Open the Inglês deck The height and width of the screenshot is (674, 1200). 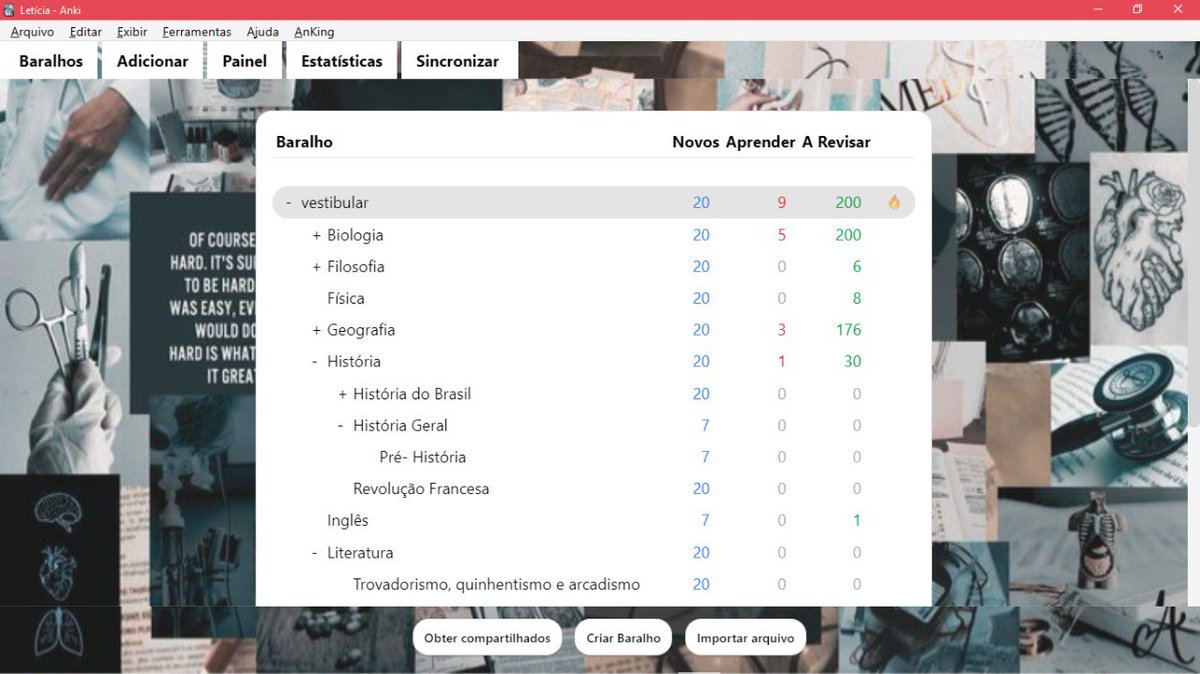point(348,520)
